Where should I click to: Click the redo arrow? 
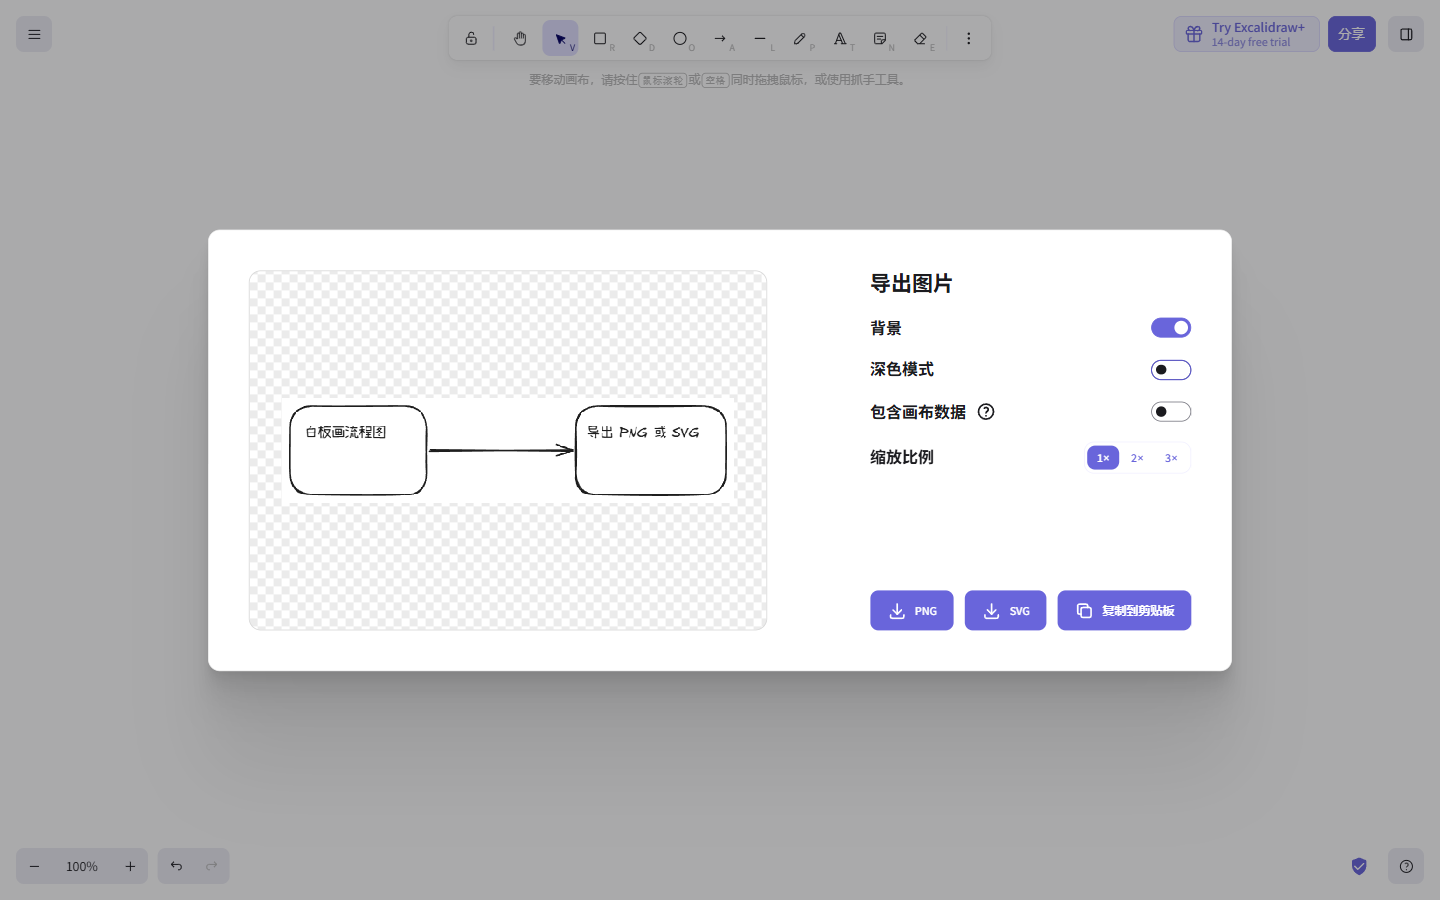tap(212, 866)
